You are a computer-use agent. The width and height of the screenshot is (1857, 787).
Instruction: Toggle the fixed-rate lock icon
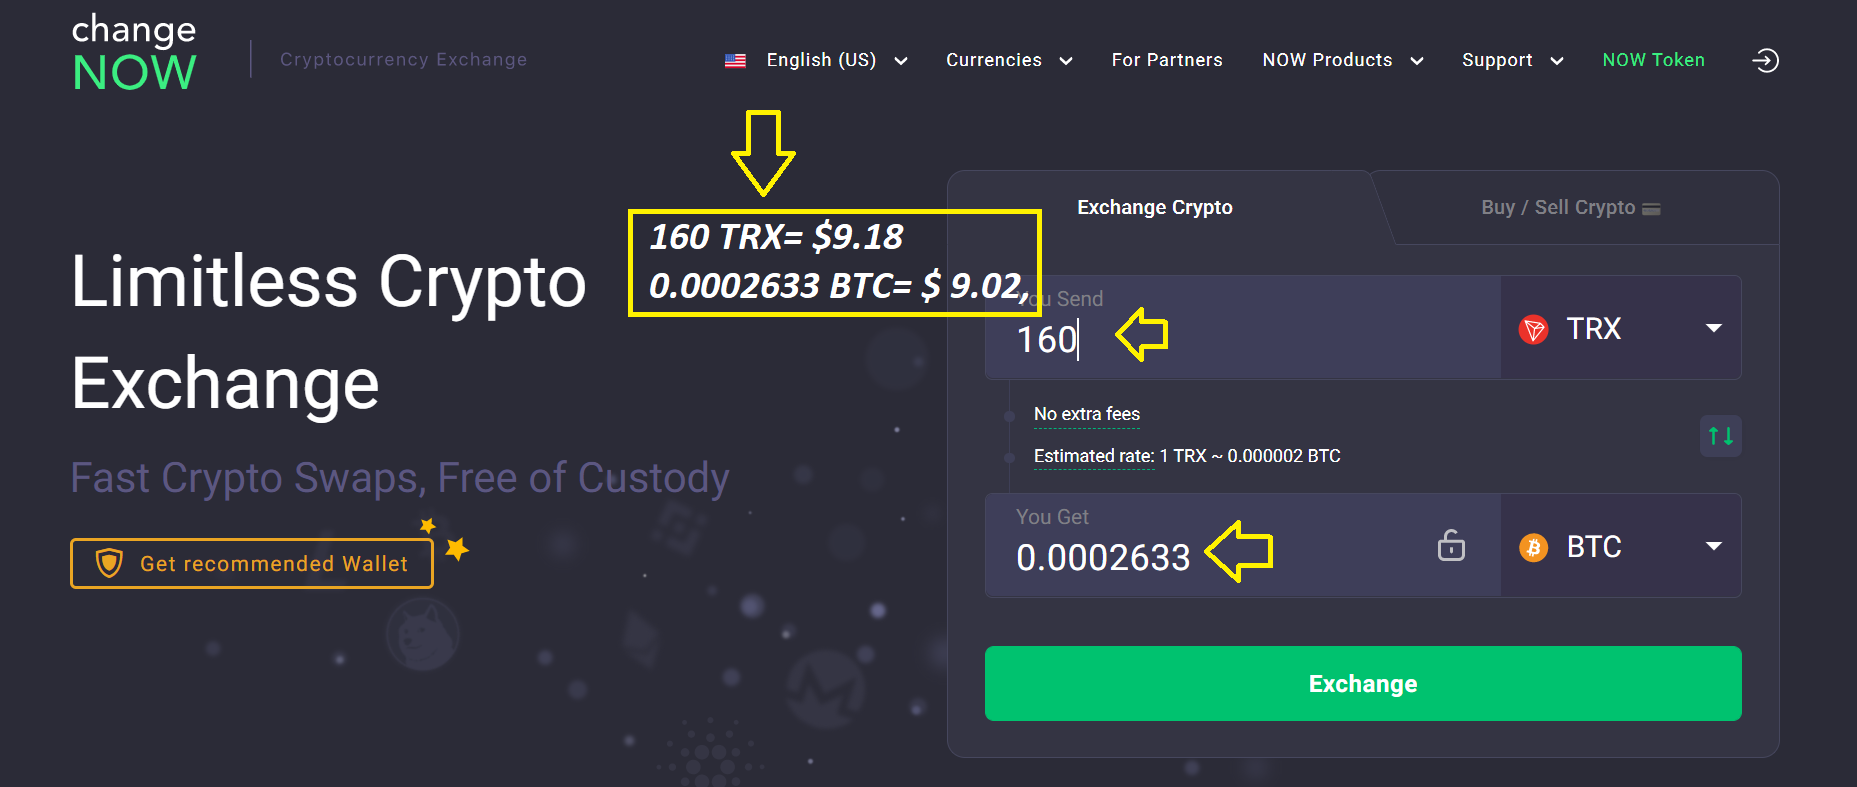point(1451,545)
